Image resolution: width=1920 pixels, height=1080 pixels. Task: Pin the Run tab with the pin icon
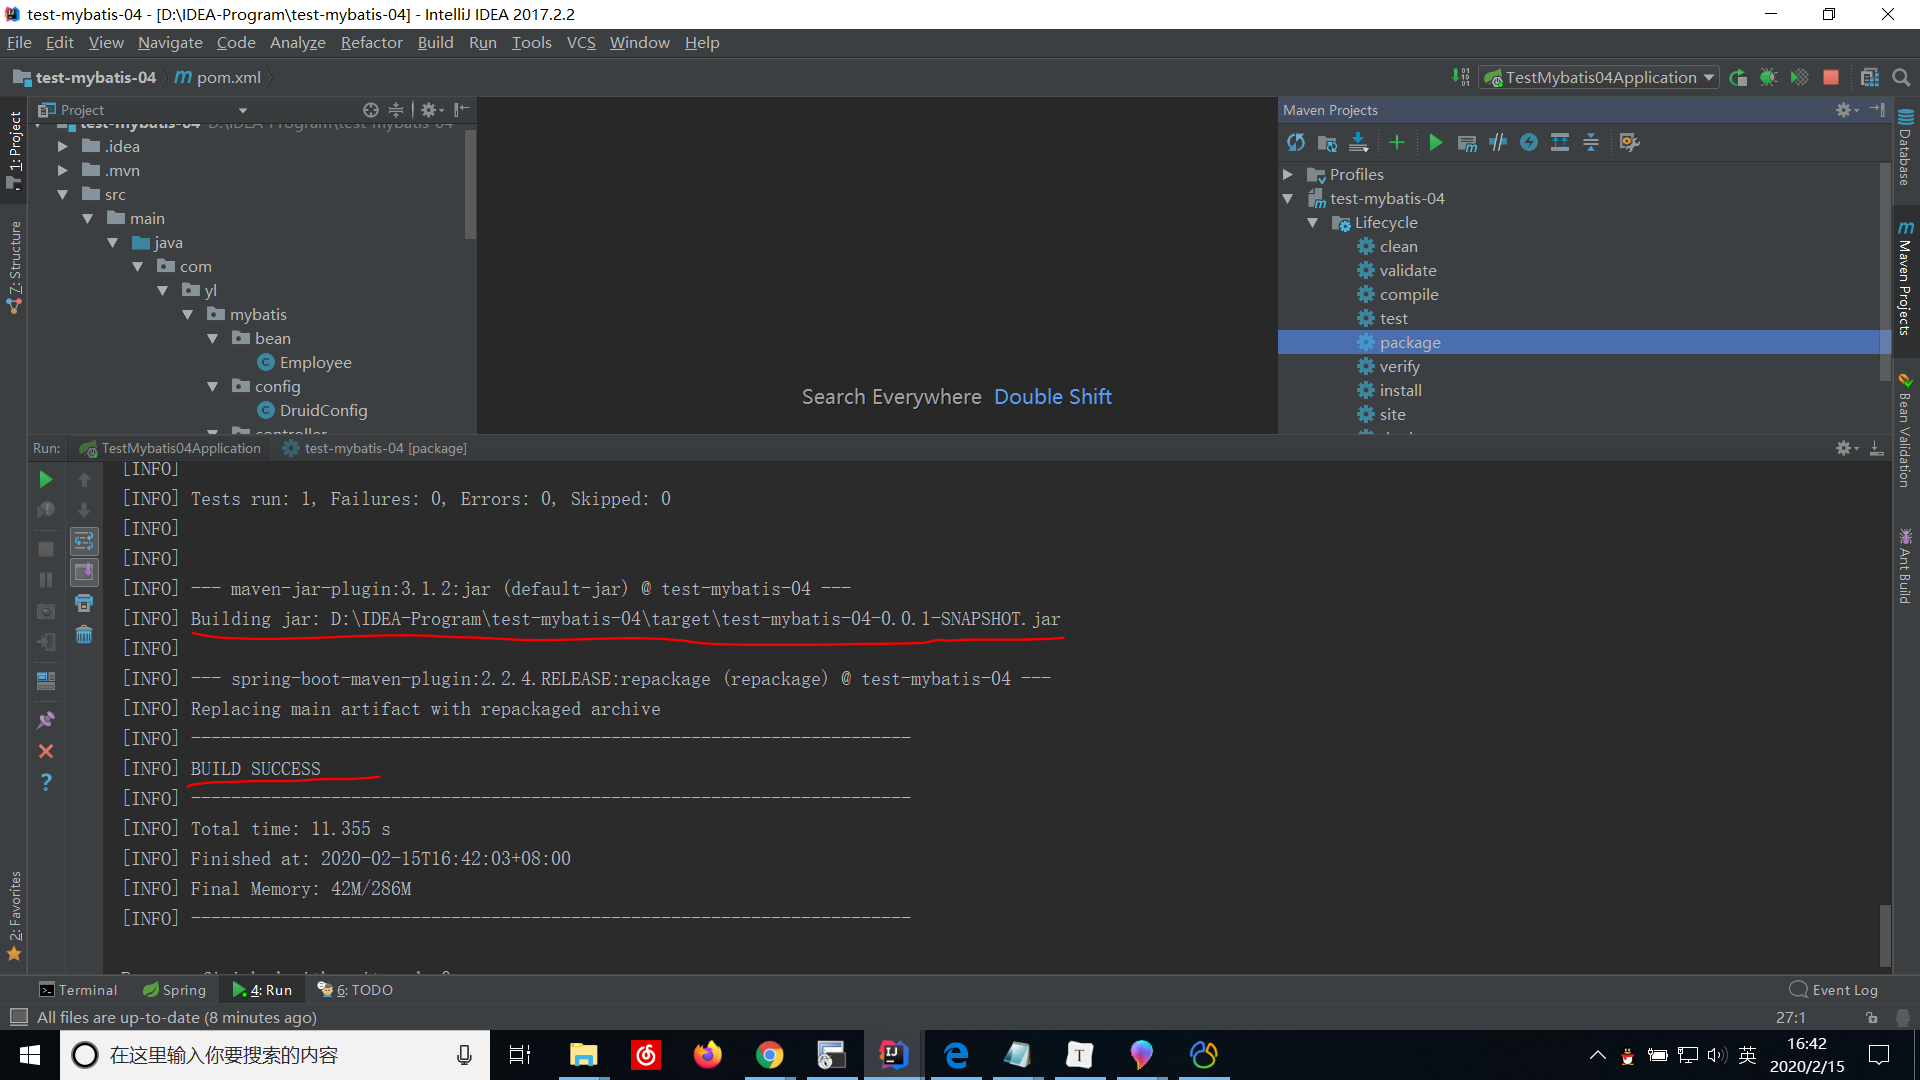pyautogui.click(x=45, y=719)
